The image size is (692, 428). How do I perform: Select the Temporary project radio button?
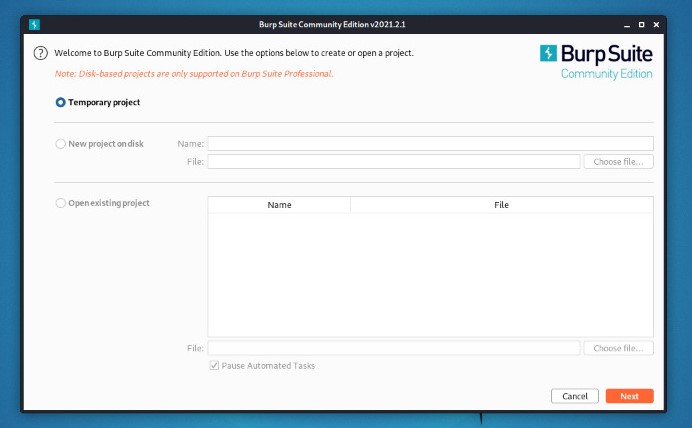click(x=60, y=102)
